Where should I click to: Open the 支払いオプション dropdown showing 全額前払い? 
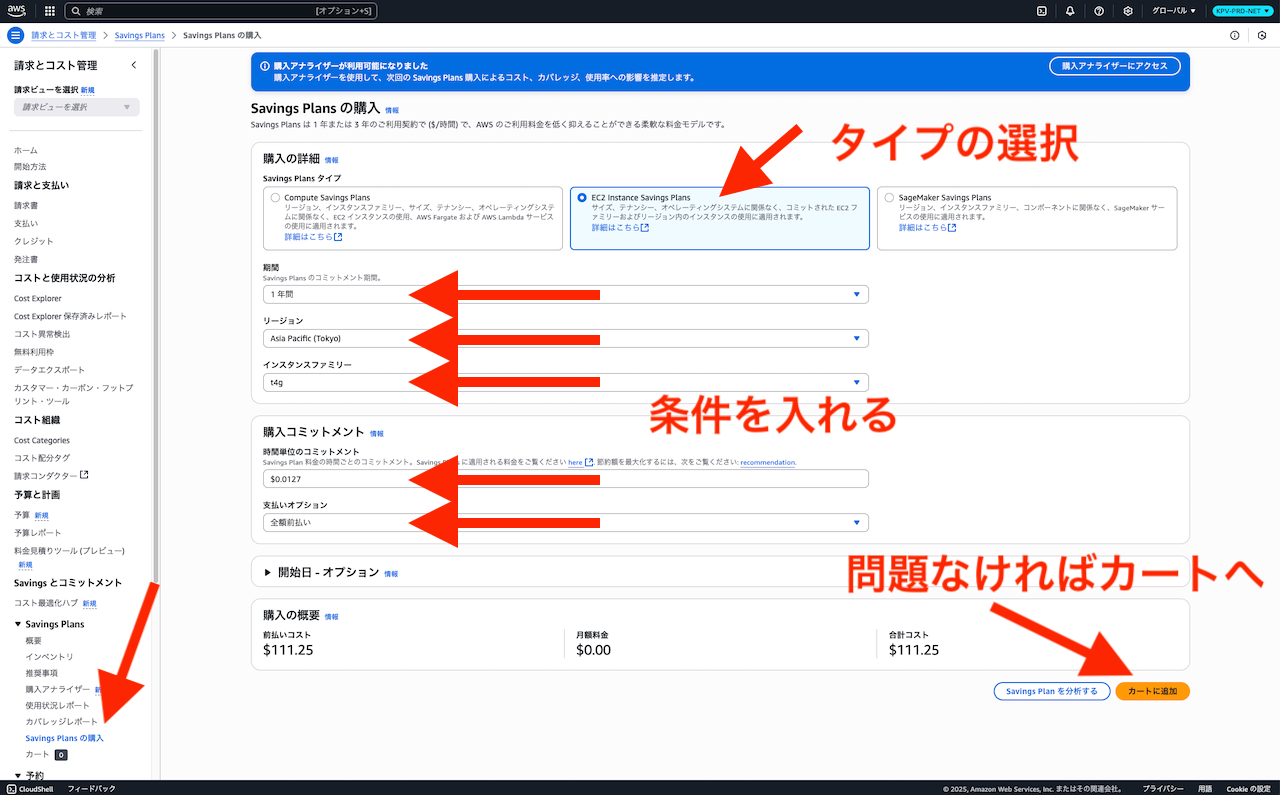pos(566,522)
